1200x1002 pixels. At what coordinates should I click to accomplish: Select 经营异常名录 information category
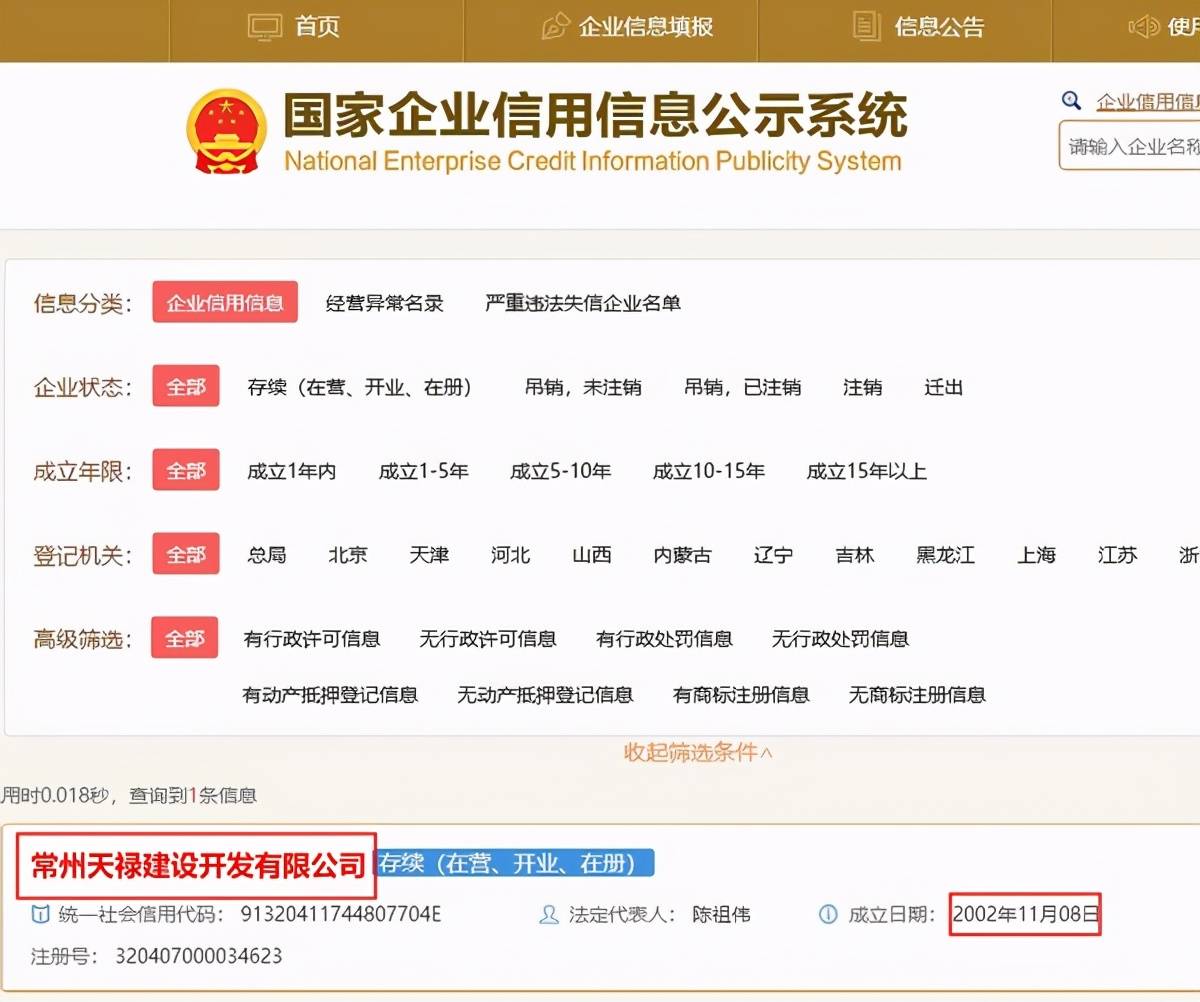(384, 303)
